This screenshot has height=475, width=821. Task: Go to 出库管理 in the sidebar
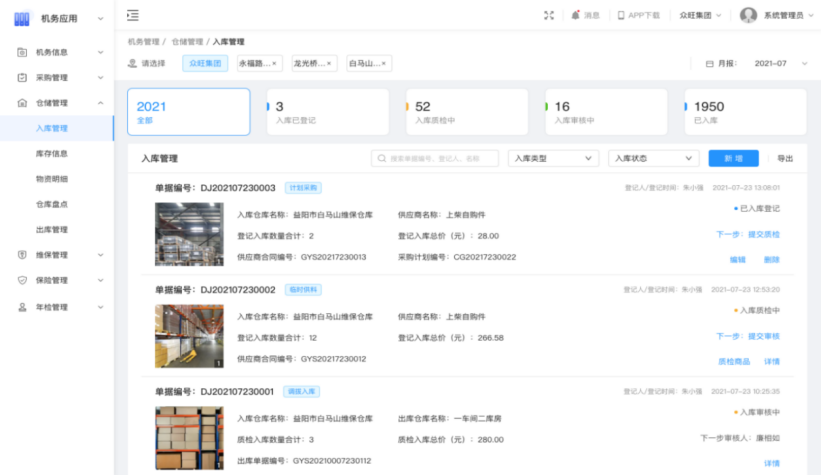coord(52,229)
